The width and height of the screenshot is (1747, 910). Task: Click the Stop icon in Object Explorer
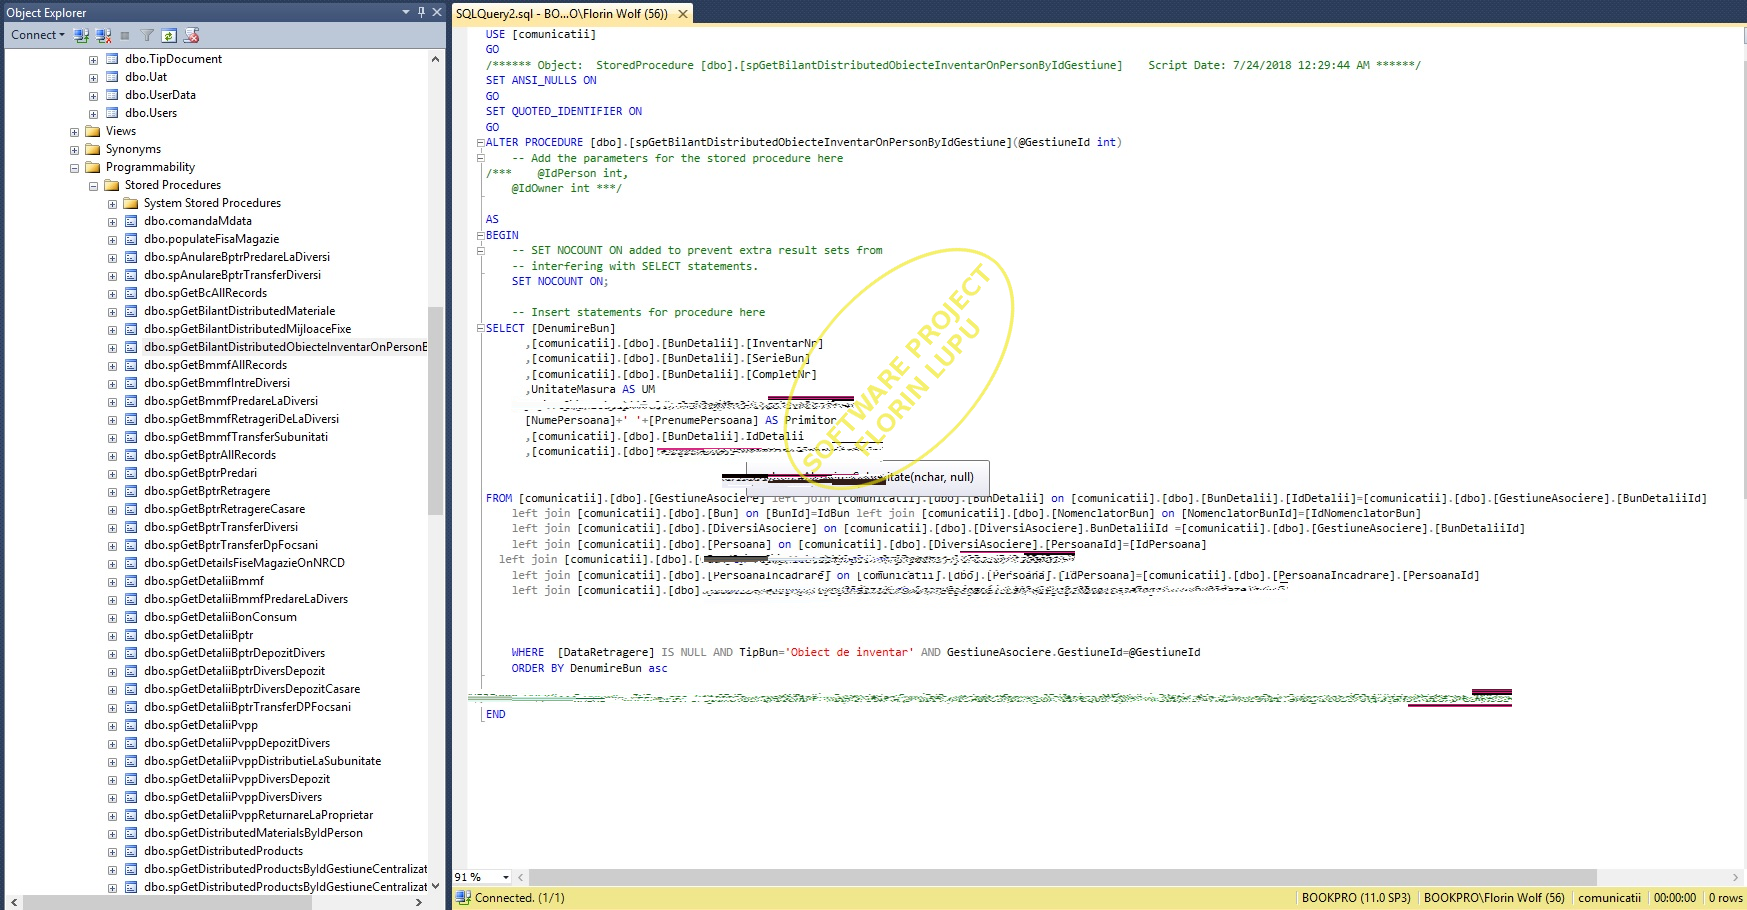coord(125,35)
